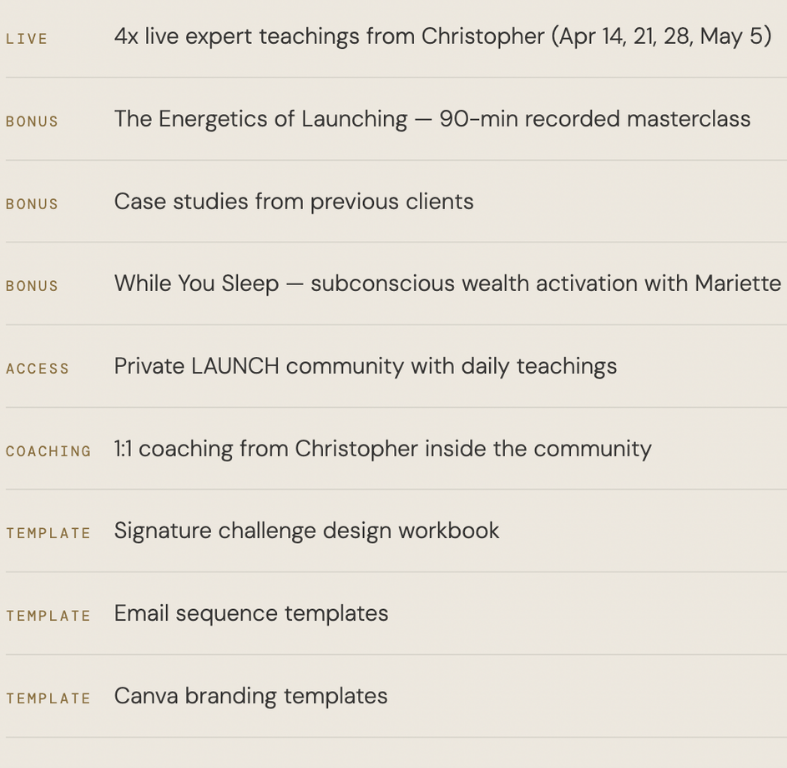Select '1:1 coaching from Christopher' item
Screen dimensions: 787x768
tap(382, 449)
